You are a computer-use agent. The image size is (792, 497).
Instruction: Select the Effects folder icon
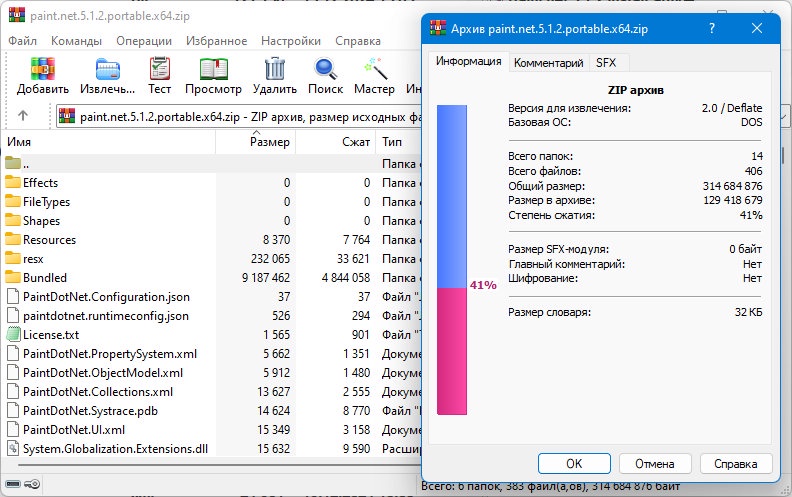[x=13, y=182]
